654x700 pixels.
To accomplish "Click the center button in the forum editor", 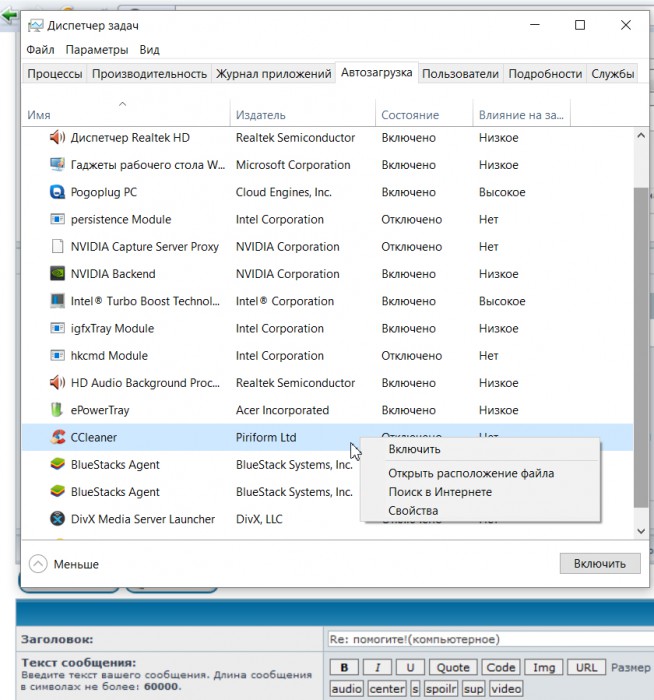I will tap(387, 688).
